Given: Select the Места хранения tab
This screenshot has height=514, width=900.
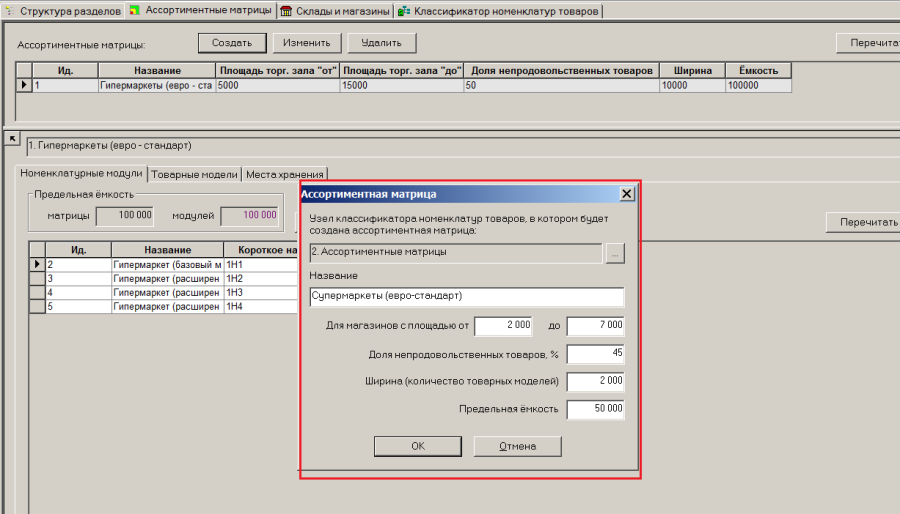Looking at the screenshot, I should 285,174.
